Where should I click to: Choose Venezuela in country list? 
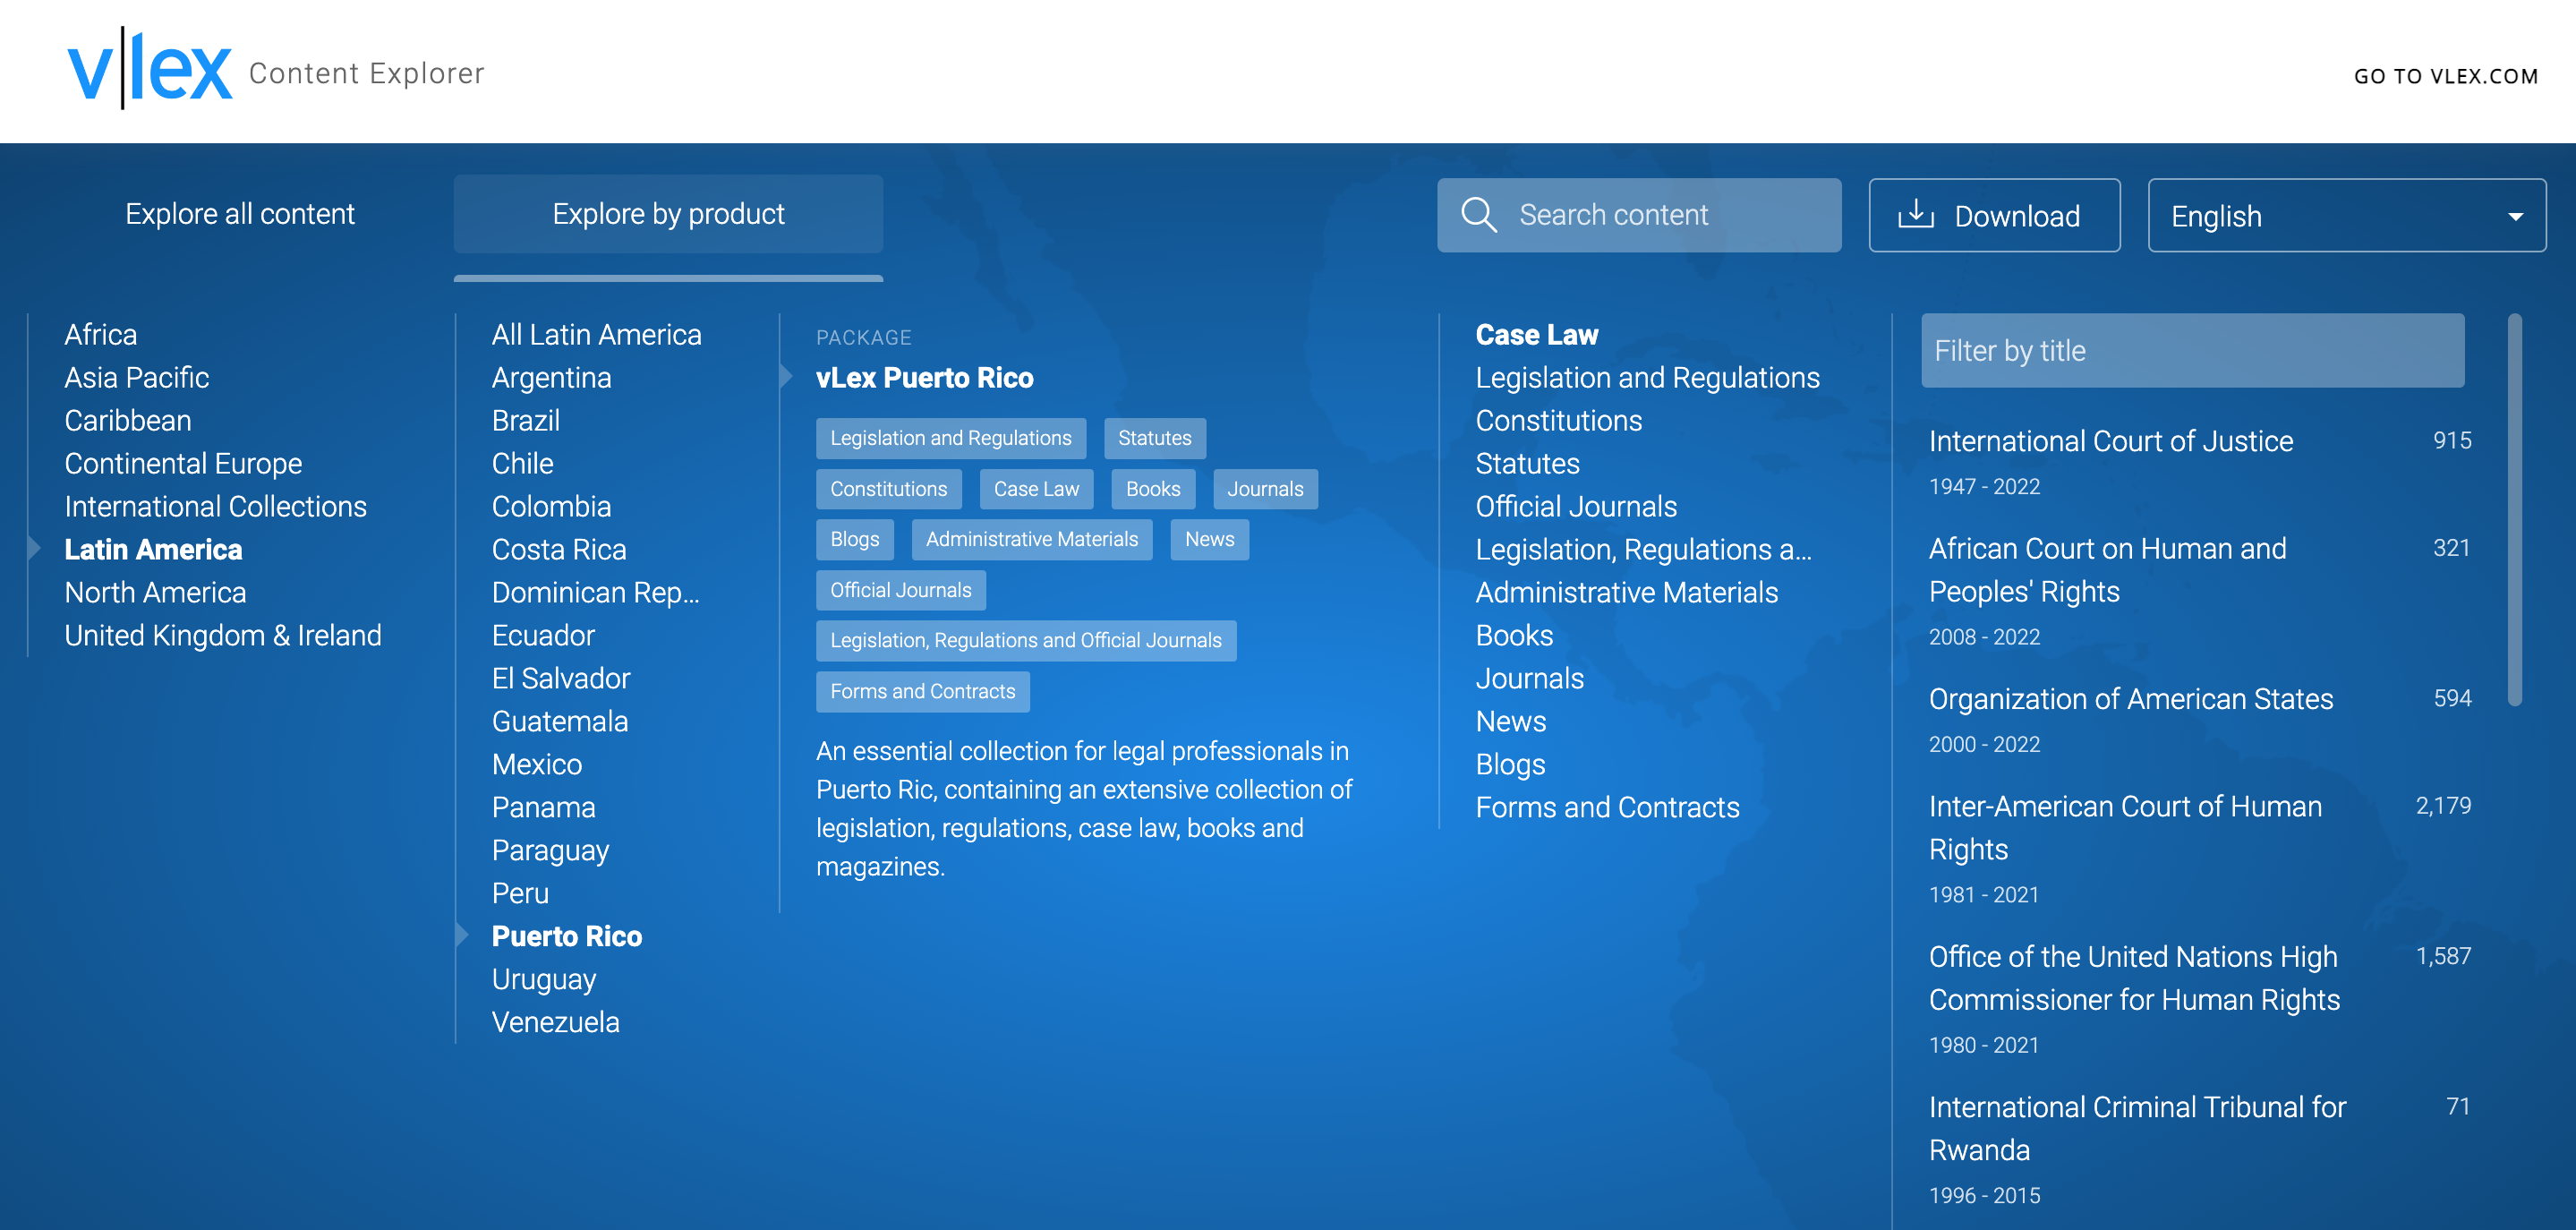(x=556, y=1022)
